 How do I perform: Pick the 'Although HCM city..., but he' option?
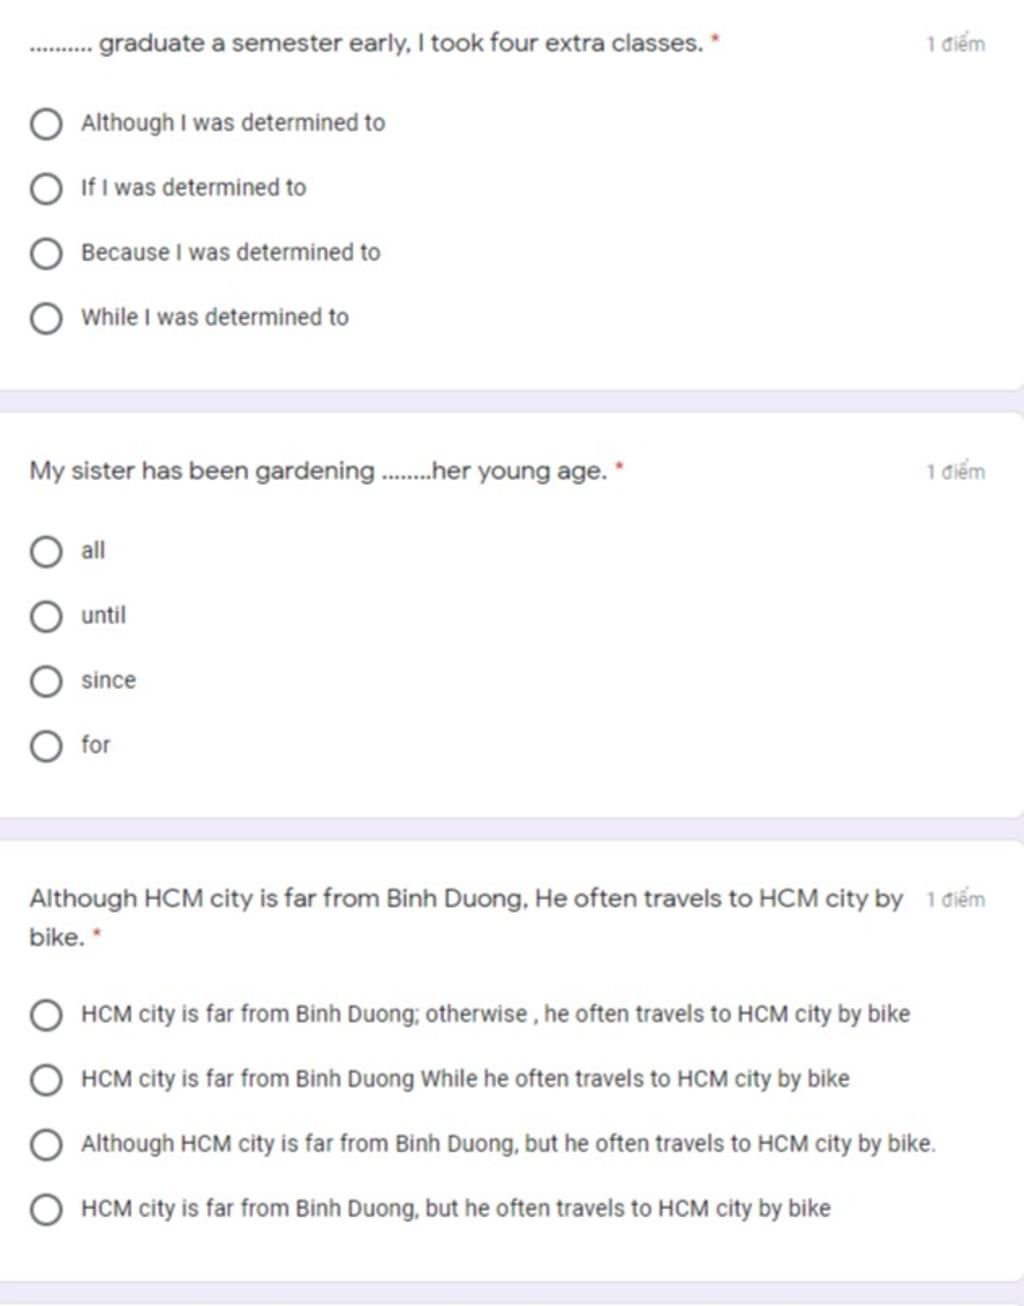(46, 1145)
